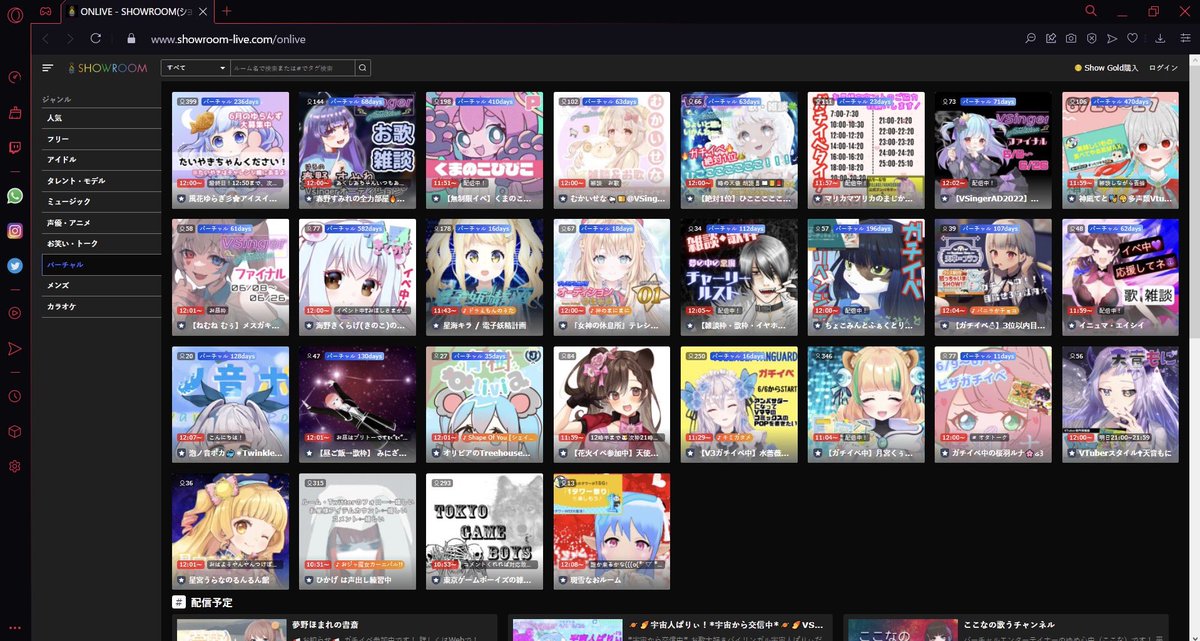
Task: Go forward to the next page
Action: coord(70,38)
